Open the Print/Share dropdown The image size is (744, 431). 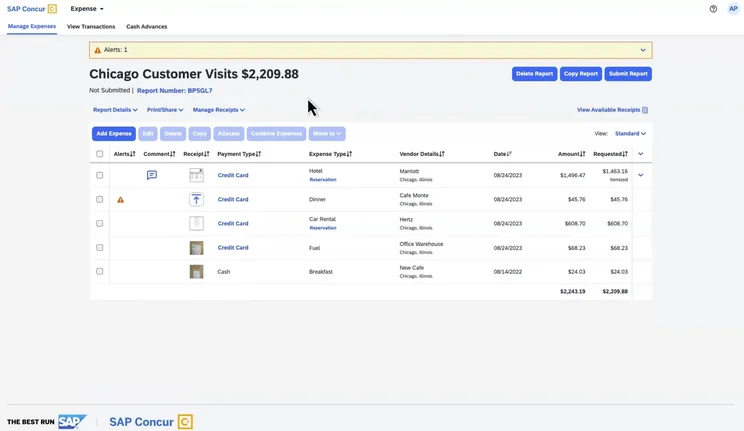pyautogui.click(x=165, y=110)
